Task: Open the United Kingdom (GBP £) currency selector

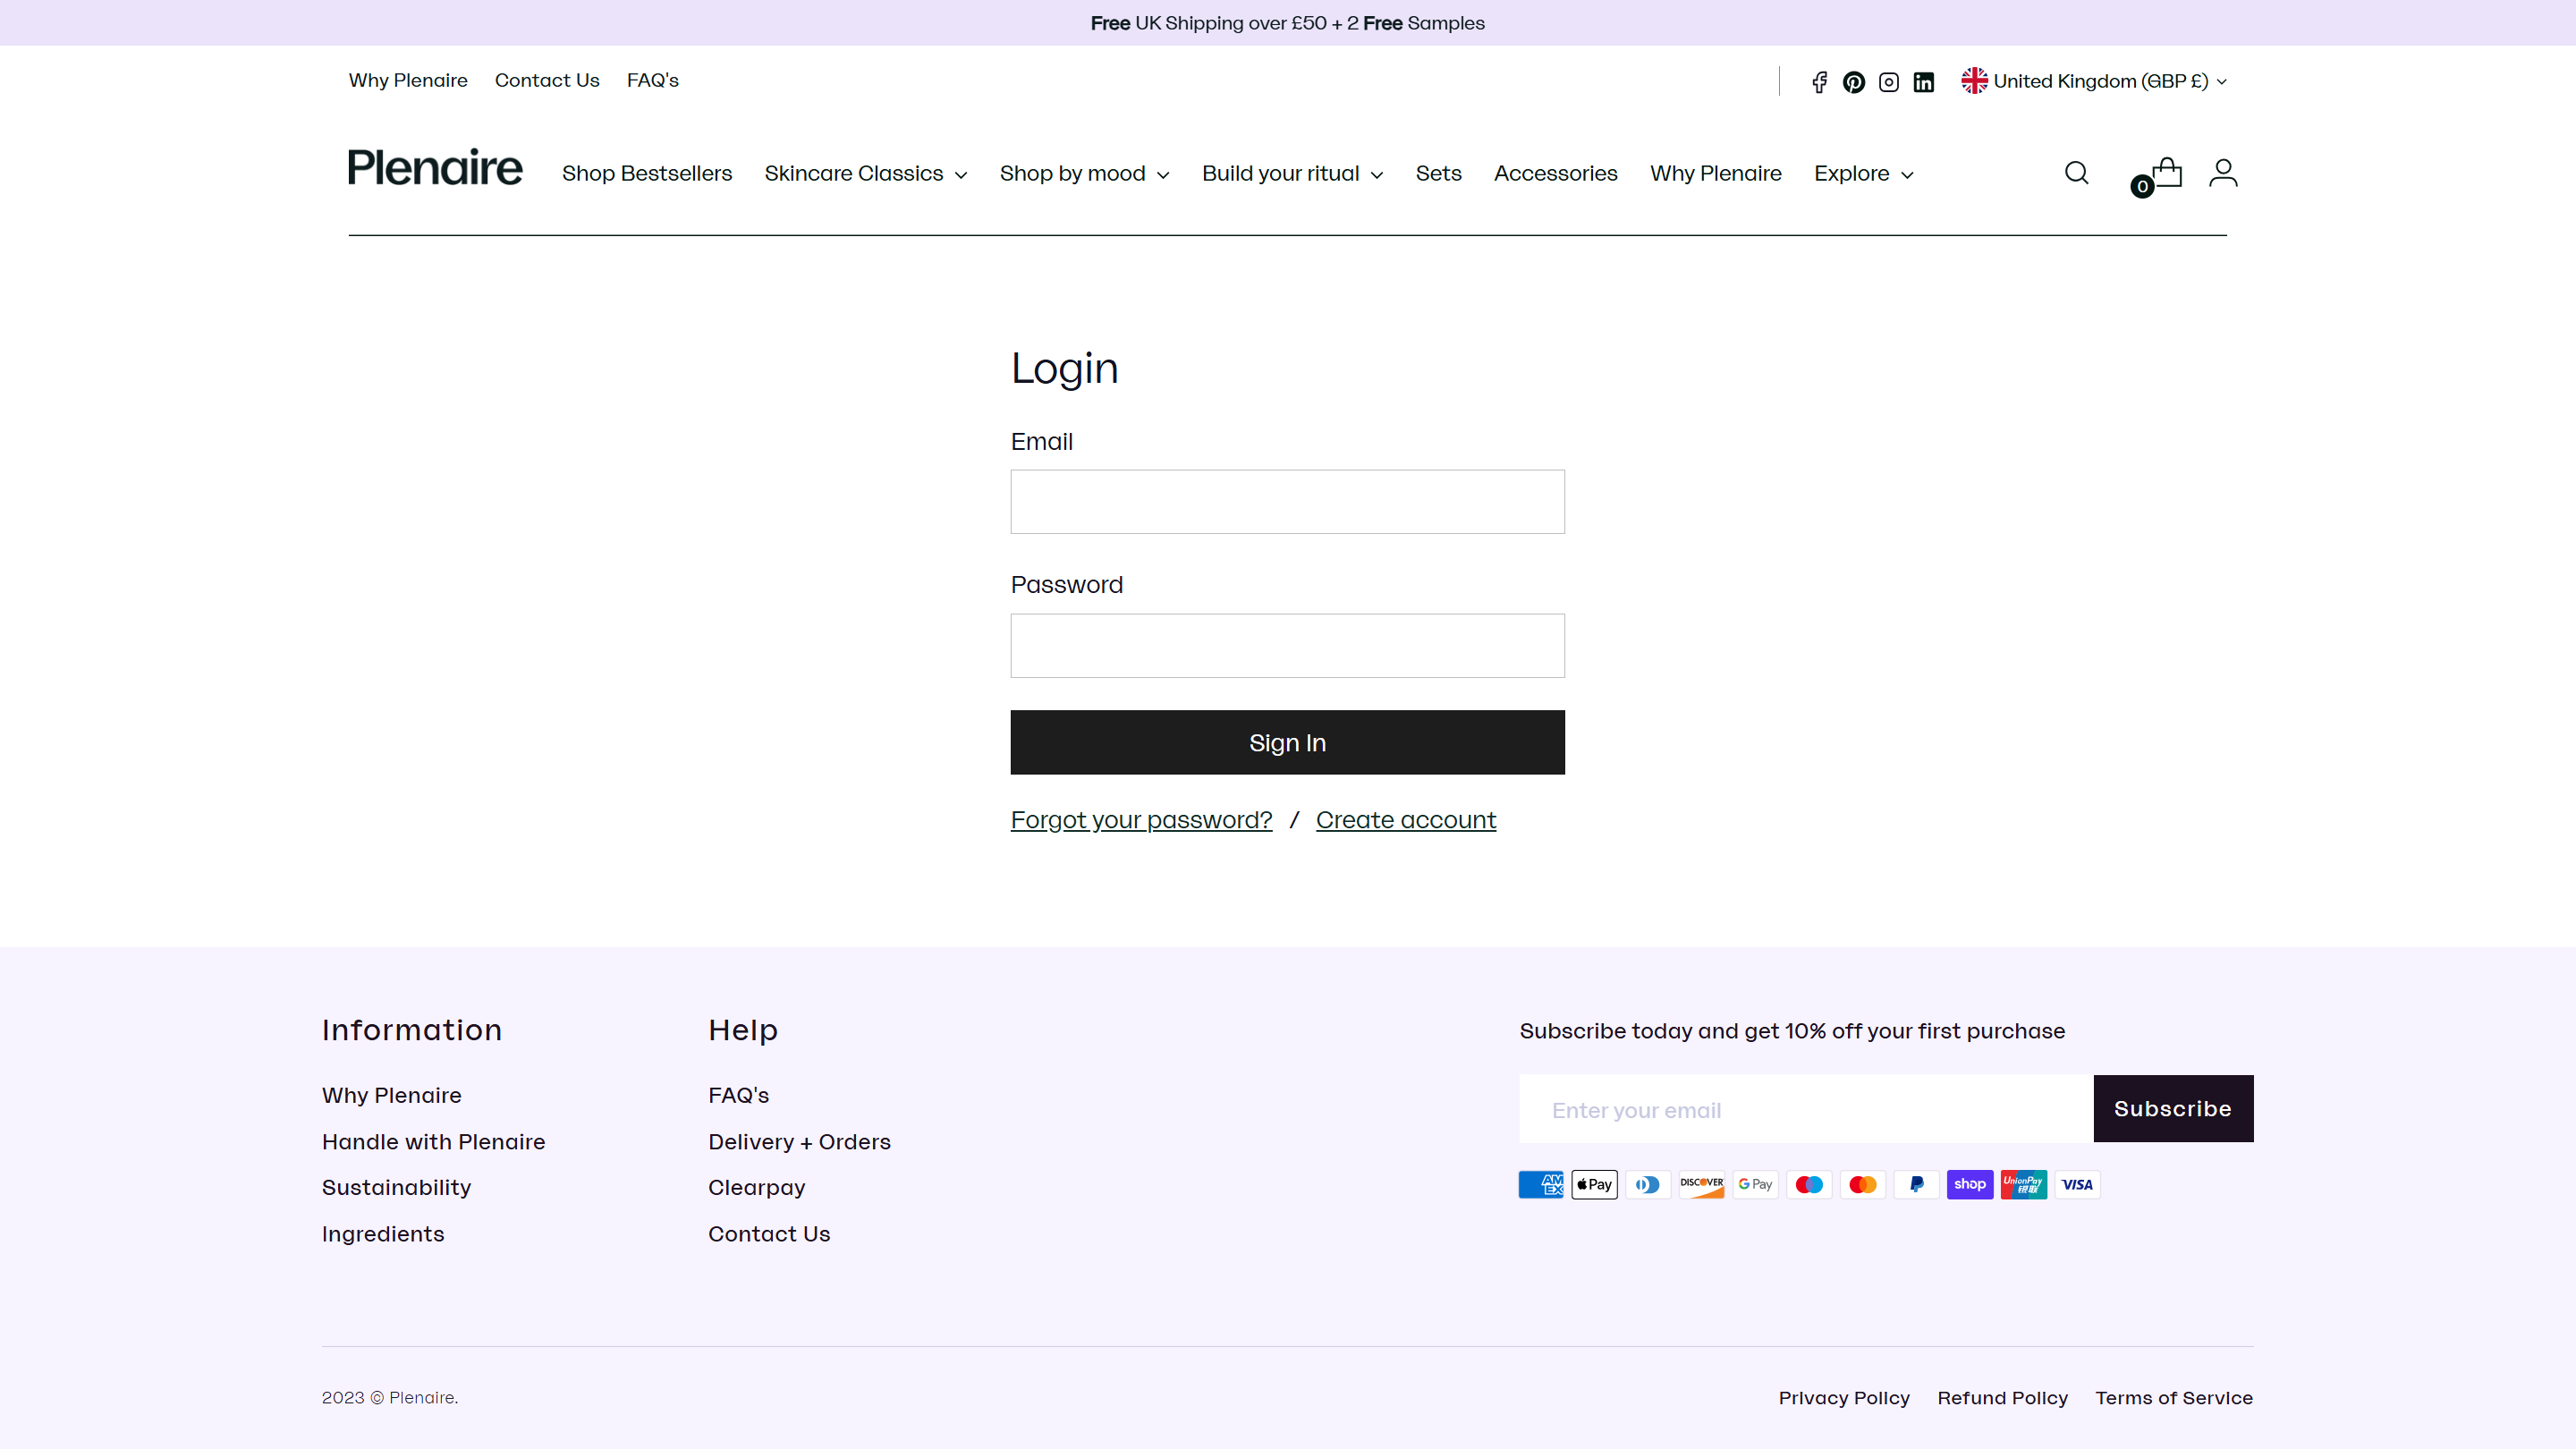Action: click(x=2094, y=81)
